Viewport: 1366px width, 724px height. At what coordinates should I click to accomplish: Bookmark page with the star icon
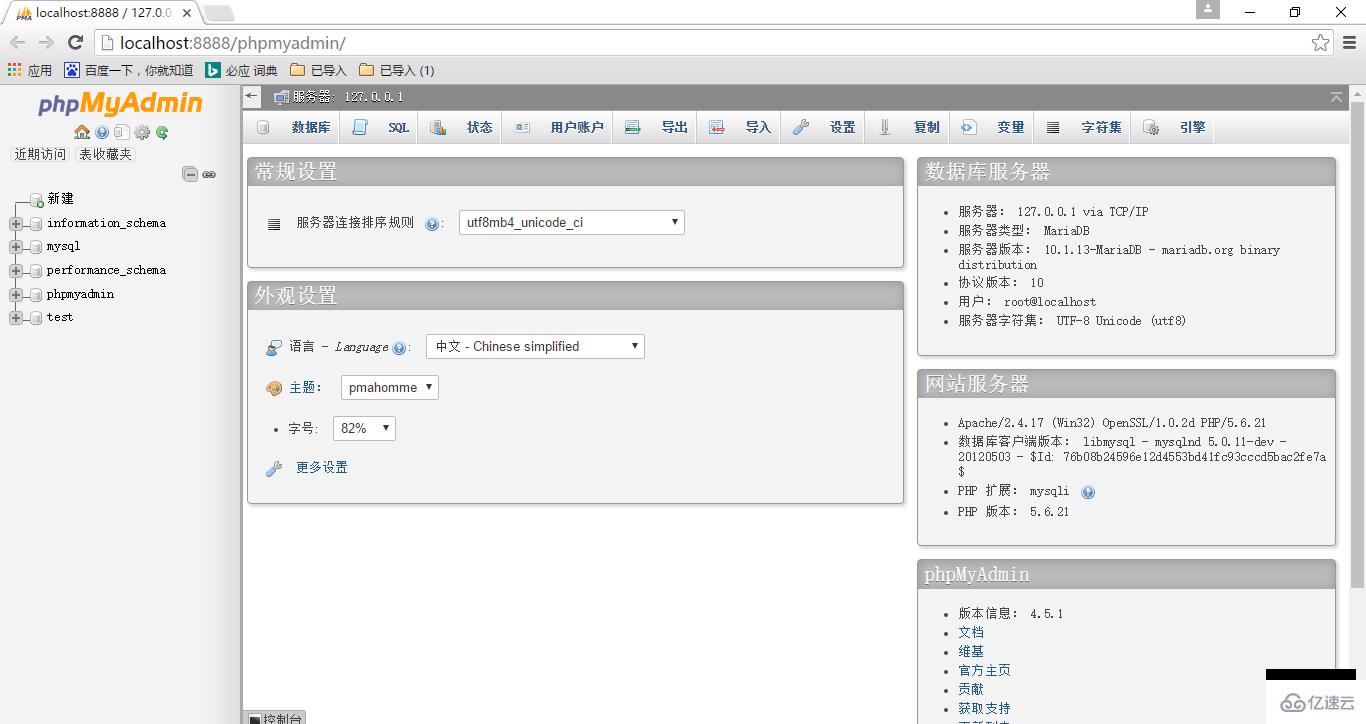point(1321,43)
